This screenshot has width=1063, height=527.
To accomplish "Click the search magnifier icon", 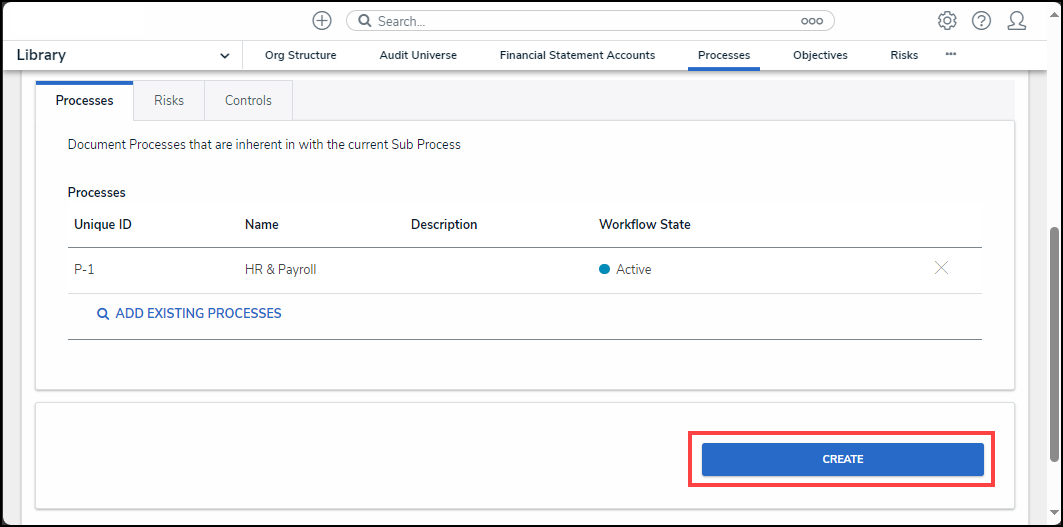I will (365, 21).
